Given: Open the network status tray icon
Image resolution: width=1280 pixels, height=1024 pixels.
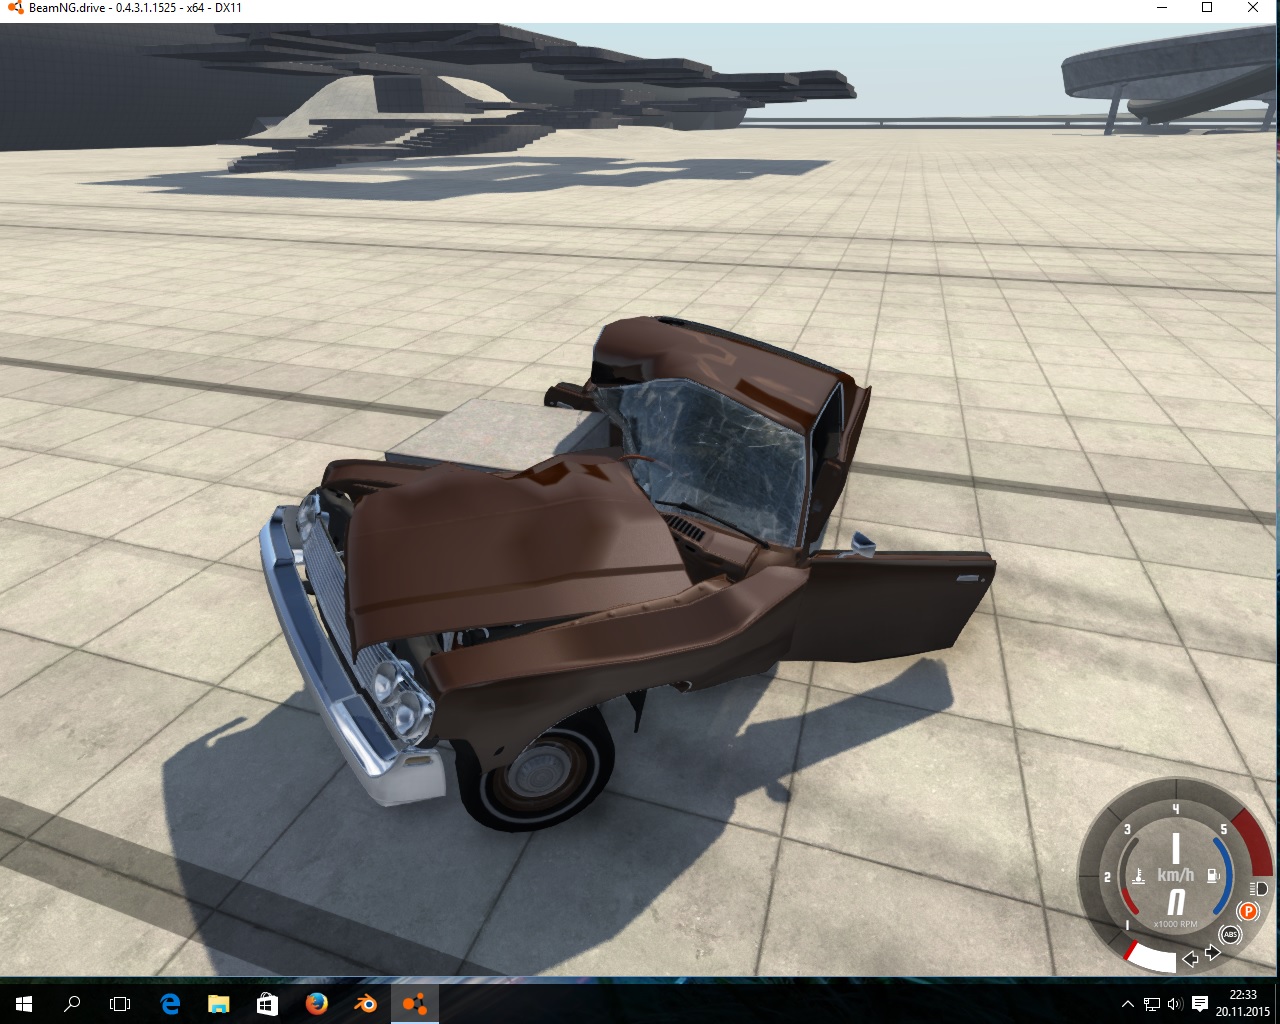Looking at the screenshot, I should coord(1152,1003).
